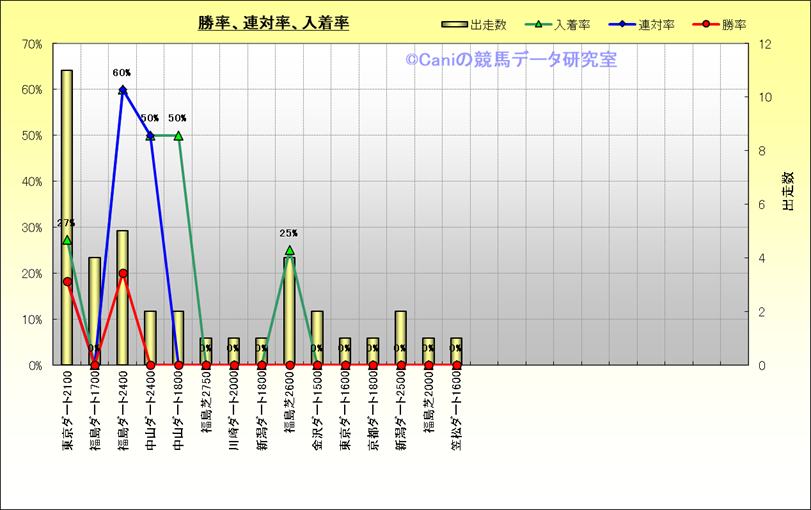
Task: Click the 新潟ダート2500 bar
Action: pos(400,338)
